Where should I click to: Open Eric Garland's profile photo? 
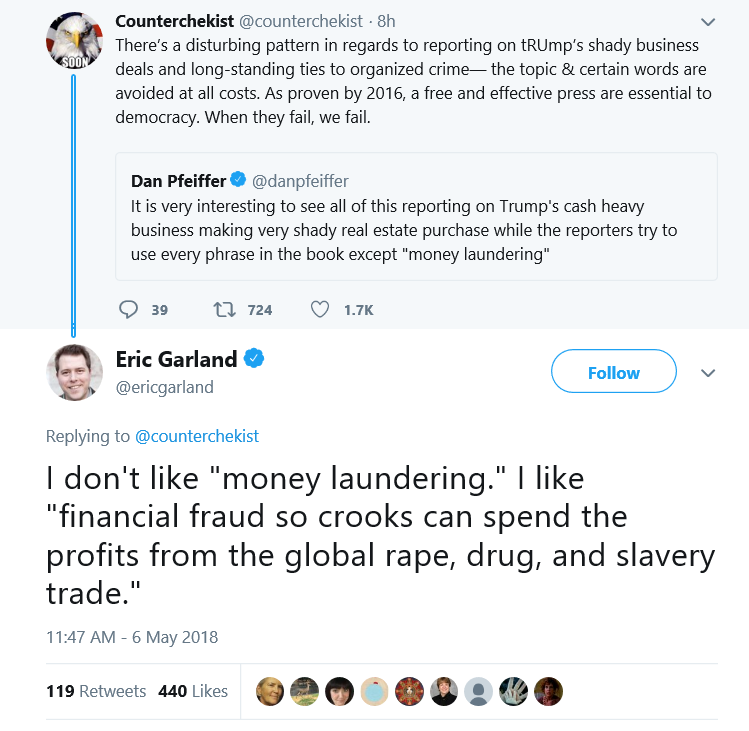point(74,372)
